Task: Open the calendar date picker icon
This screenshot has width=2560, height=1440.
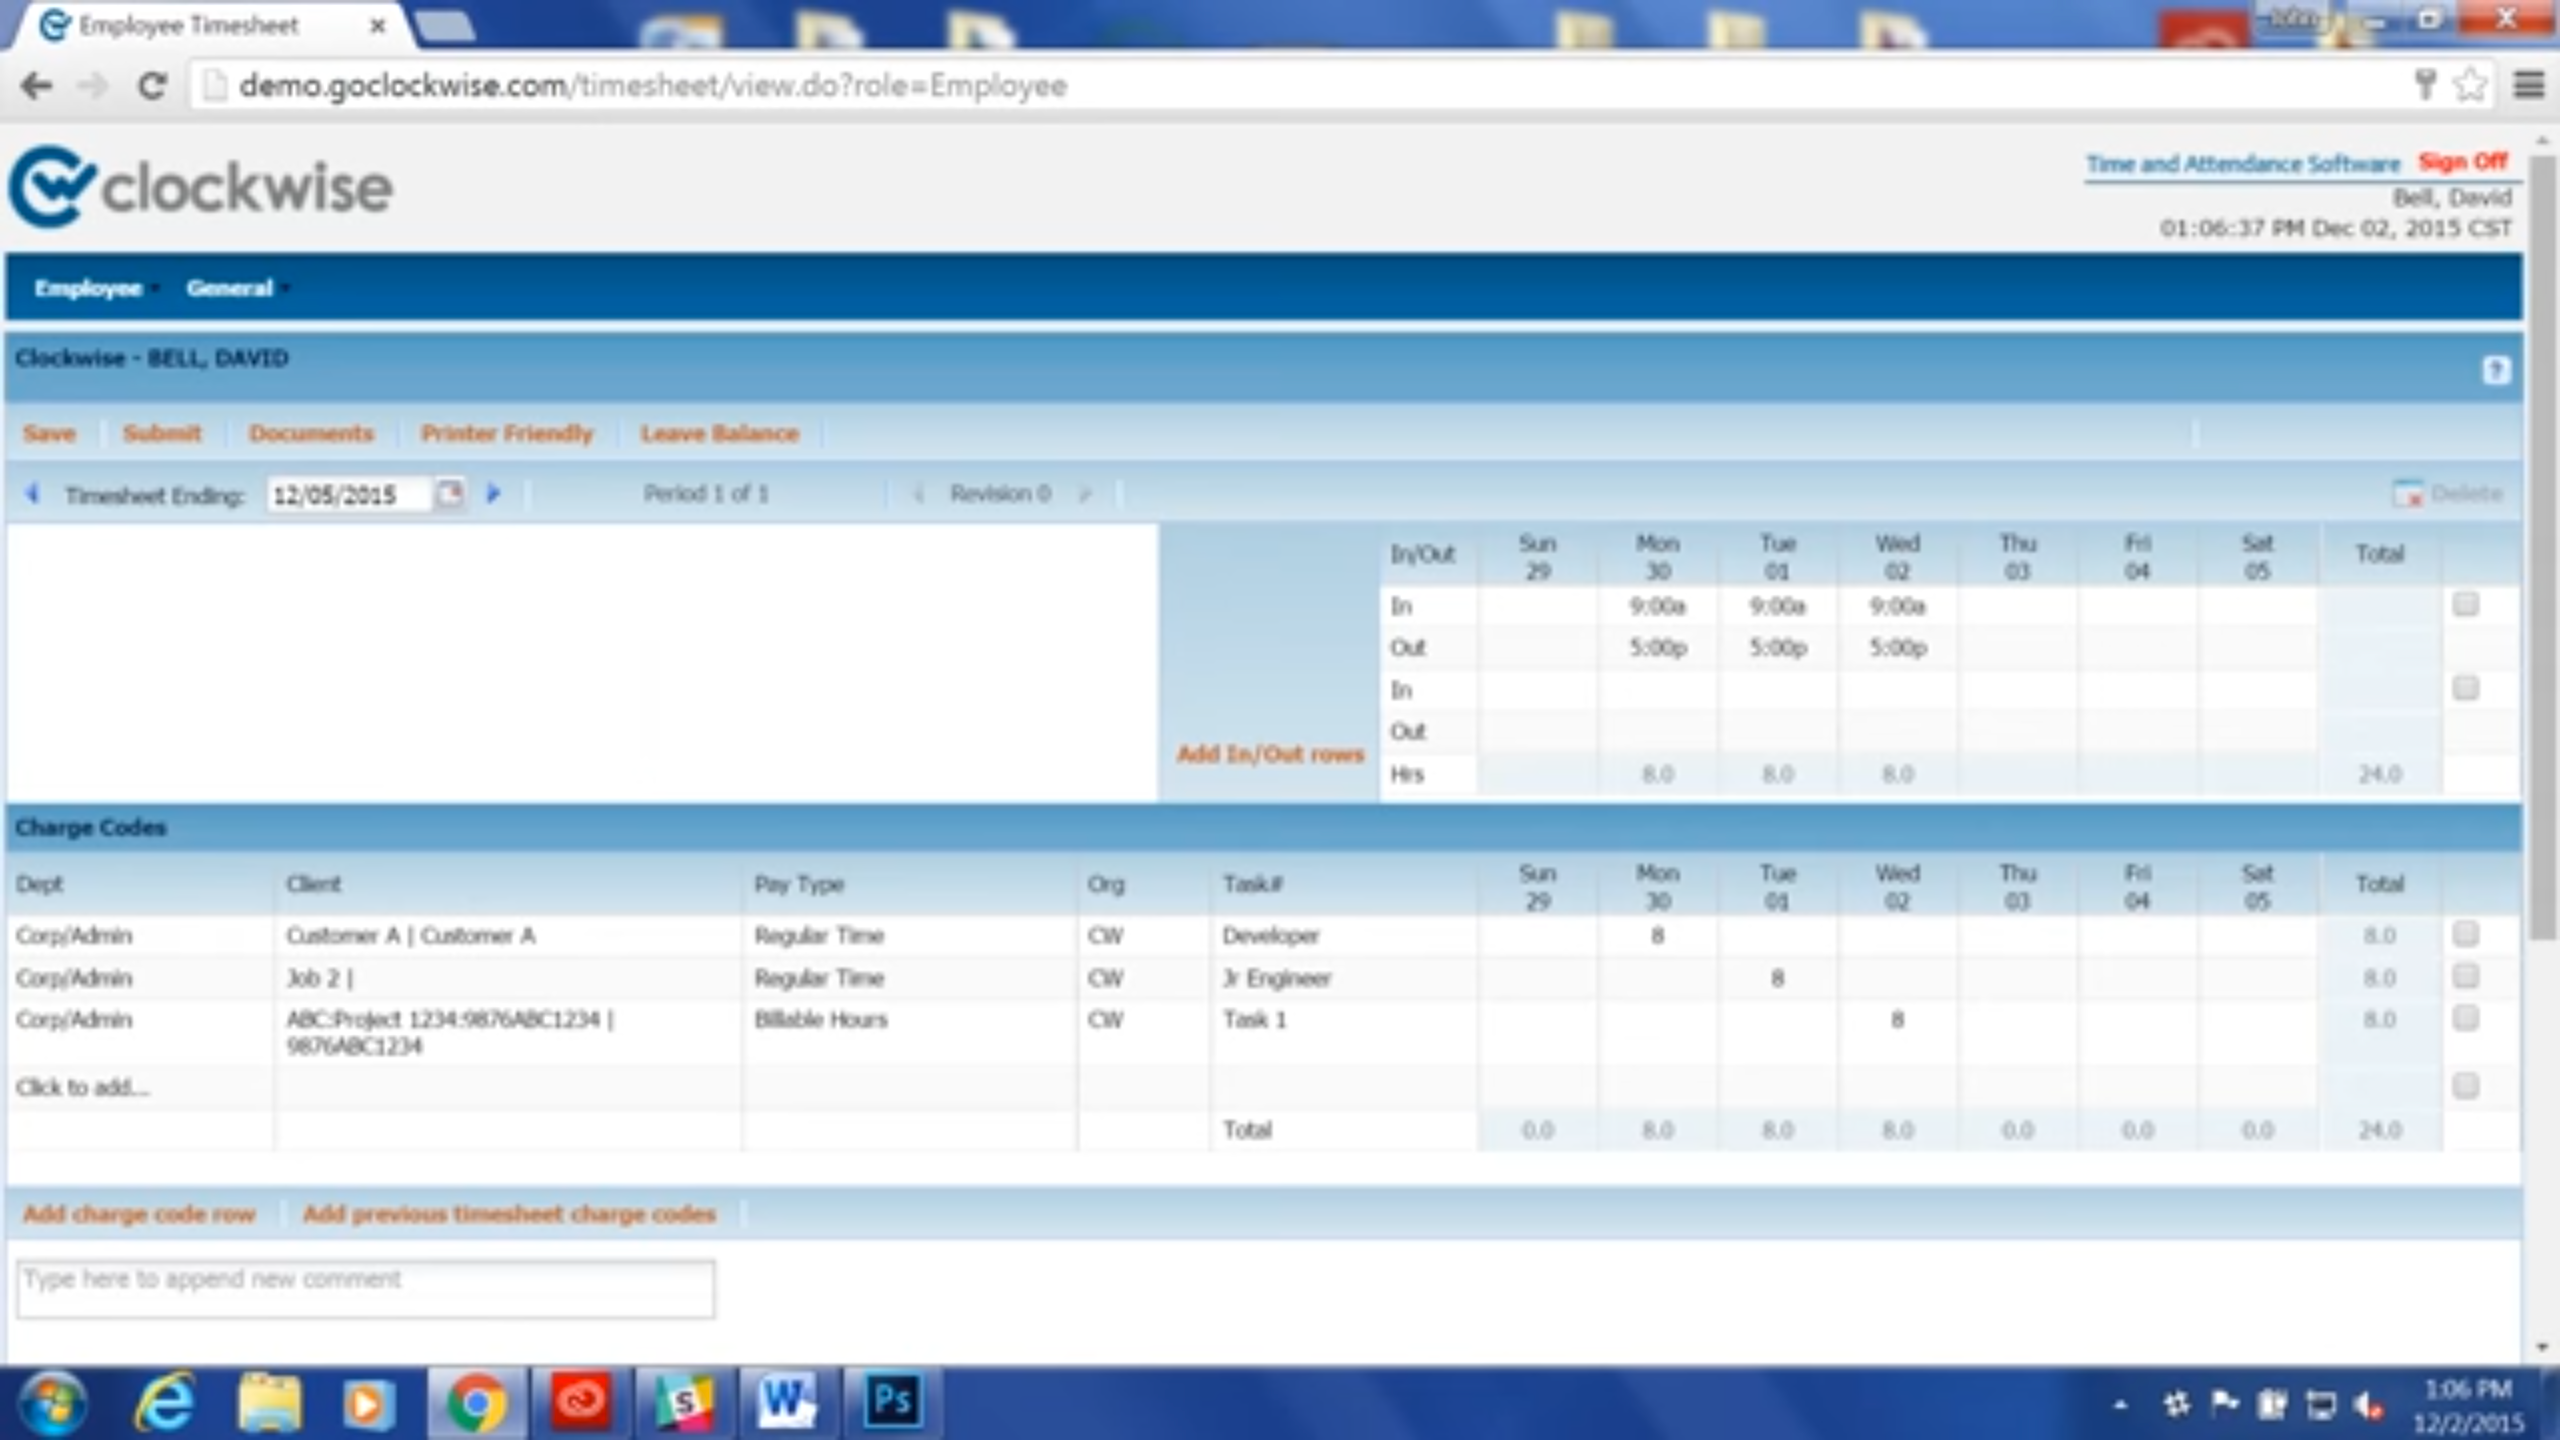Action: (449, 493)
